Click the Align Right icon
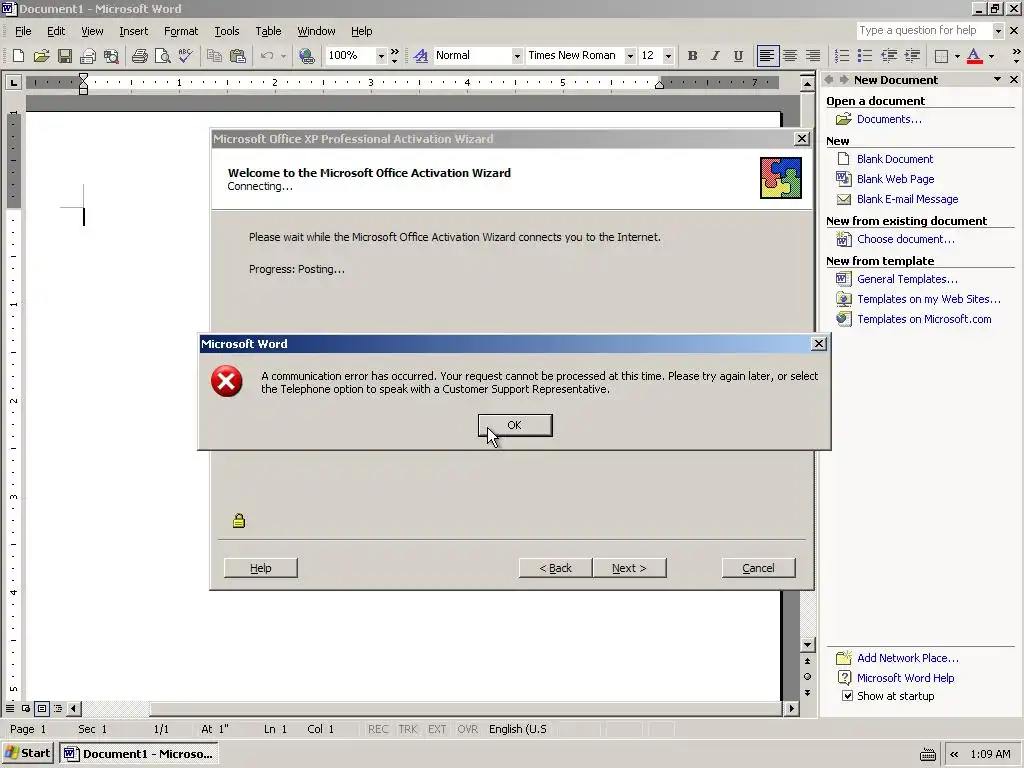Screen dimensions: 1024x768 [x=813, y=56]
